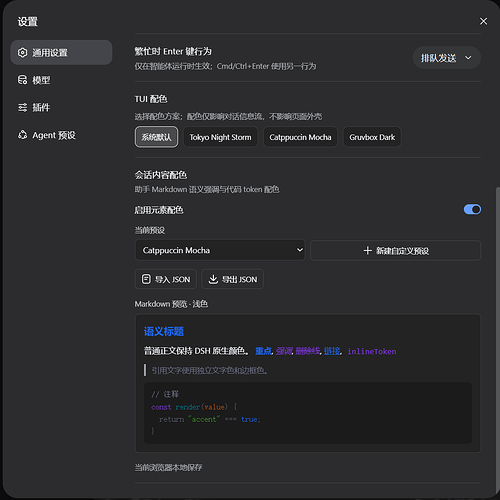Image resolution: width=500 pixels, height=500 pixels.
Task: Choose the Tokyo Night Storm scheme
Action: click(220, 137)
